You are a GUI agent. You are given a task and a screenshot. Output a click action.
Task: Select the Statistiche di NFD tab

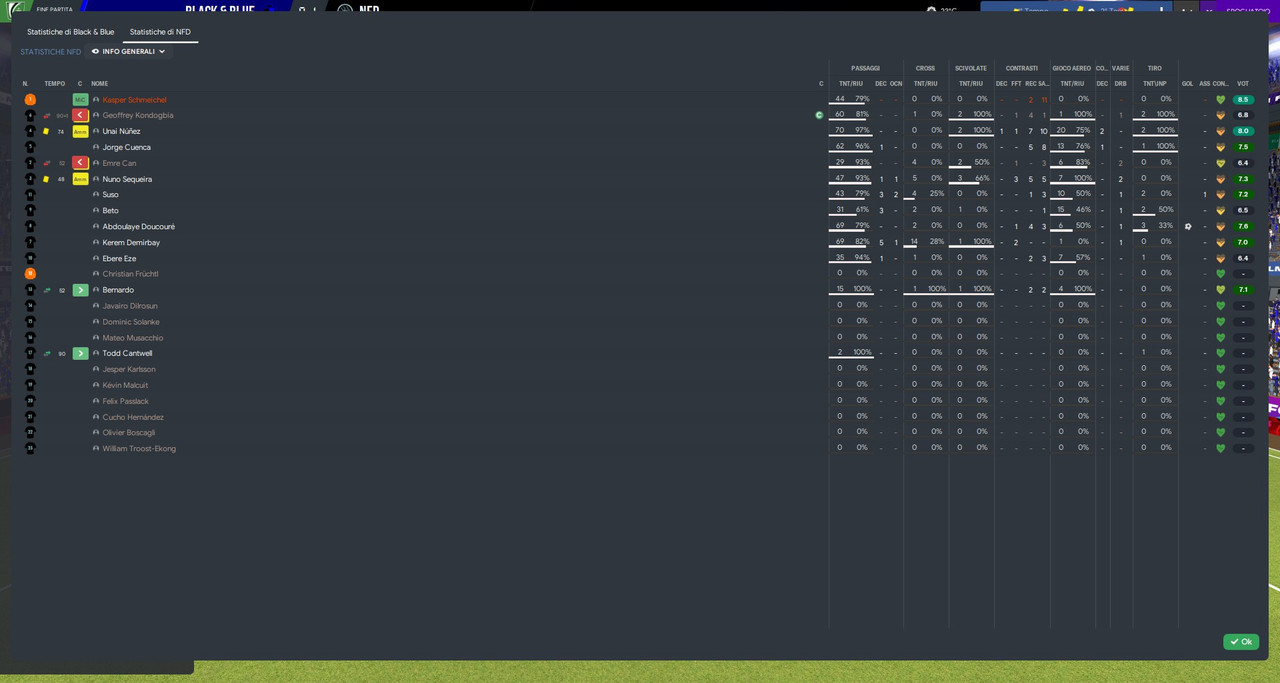click(x=160, y=32)
